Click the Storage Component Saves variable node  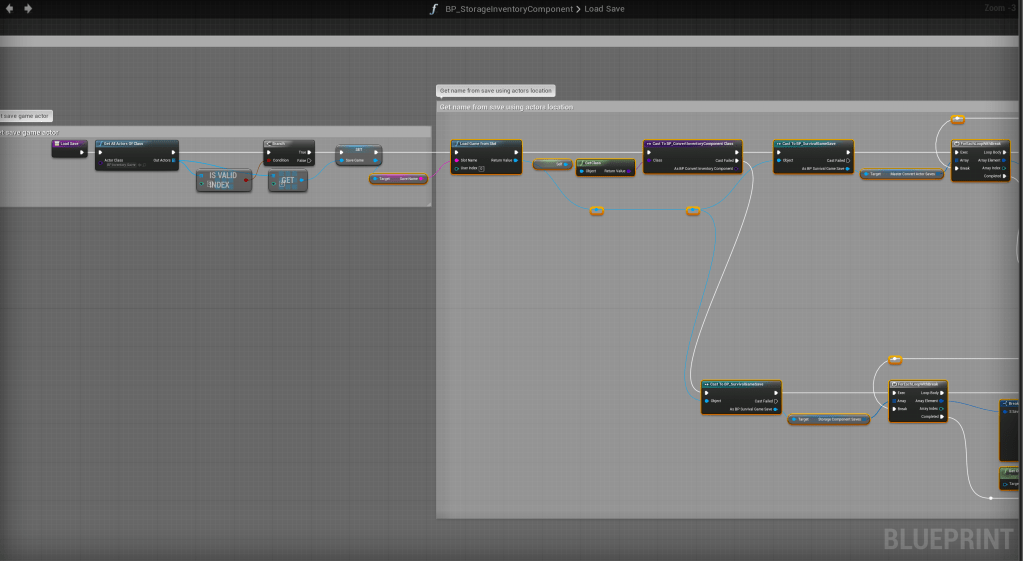tap(829, 420)
